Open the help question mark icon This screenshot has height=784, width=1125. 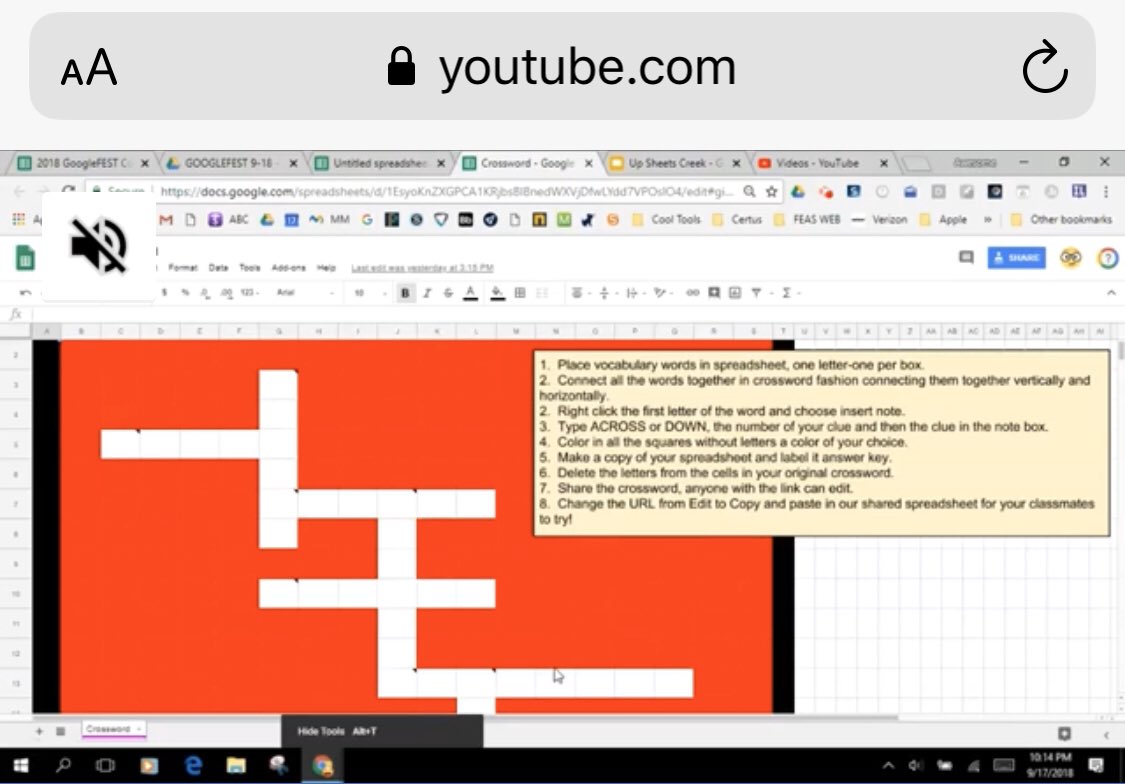(x=1108, y=258)
